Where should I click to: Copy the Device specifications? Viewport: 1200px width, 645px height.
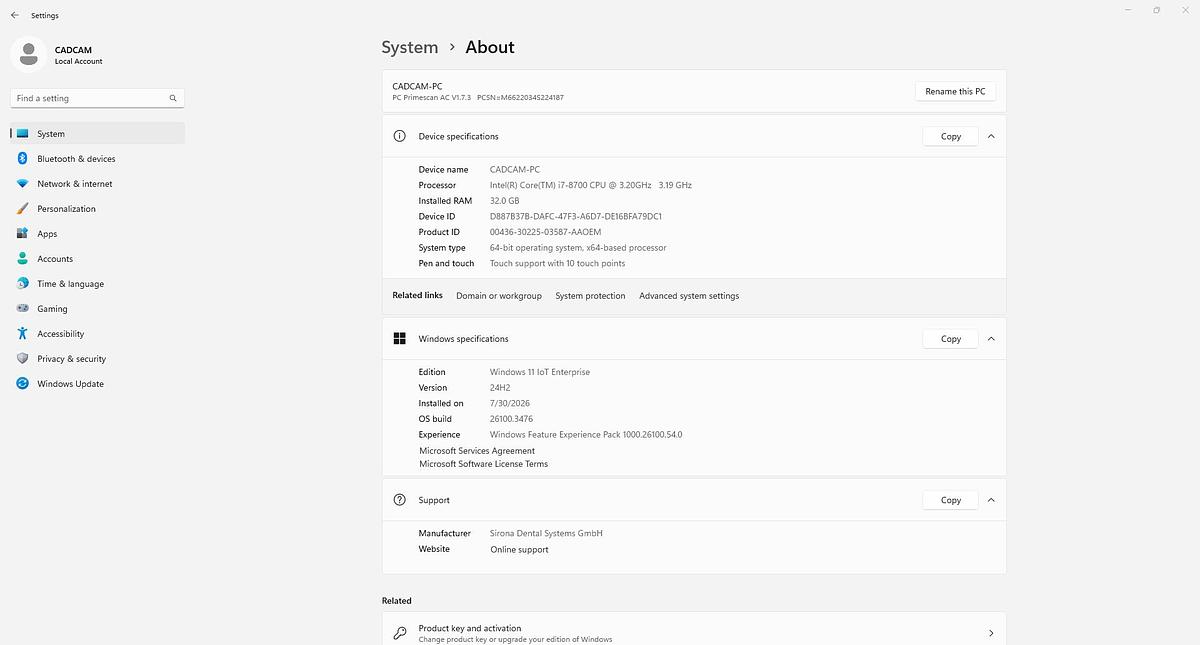point(951,136)
